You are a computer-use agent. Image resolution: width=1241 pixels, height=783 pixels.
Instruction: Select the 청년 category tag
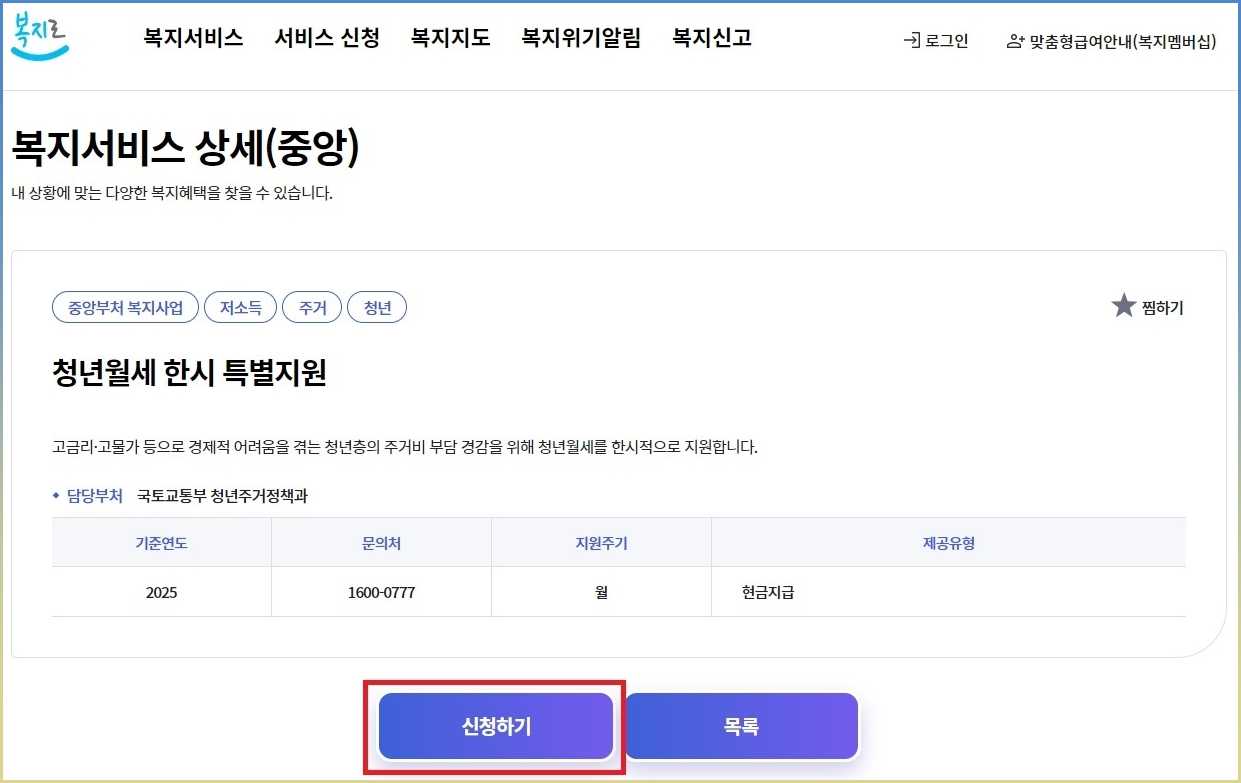[377, 307]
